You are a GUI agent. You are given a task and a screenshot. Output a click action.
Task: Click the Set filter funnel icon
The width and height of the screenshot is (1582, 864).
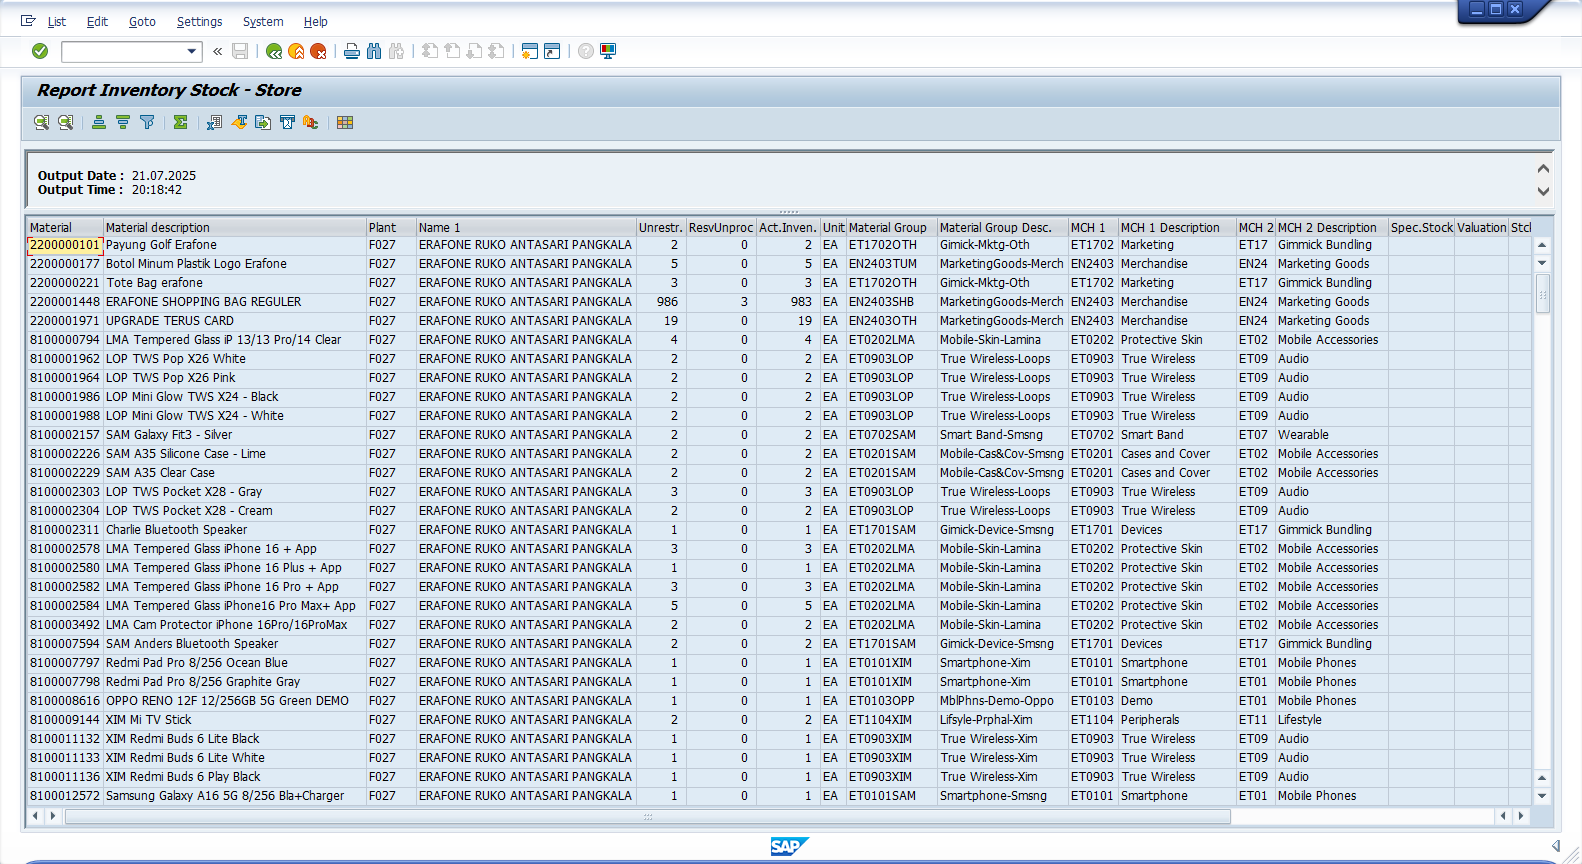tap(147, 122)
